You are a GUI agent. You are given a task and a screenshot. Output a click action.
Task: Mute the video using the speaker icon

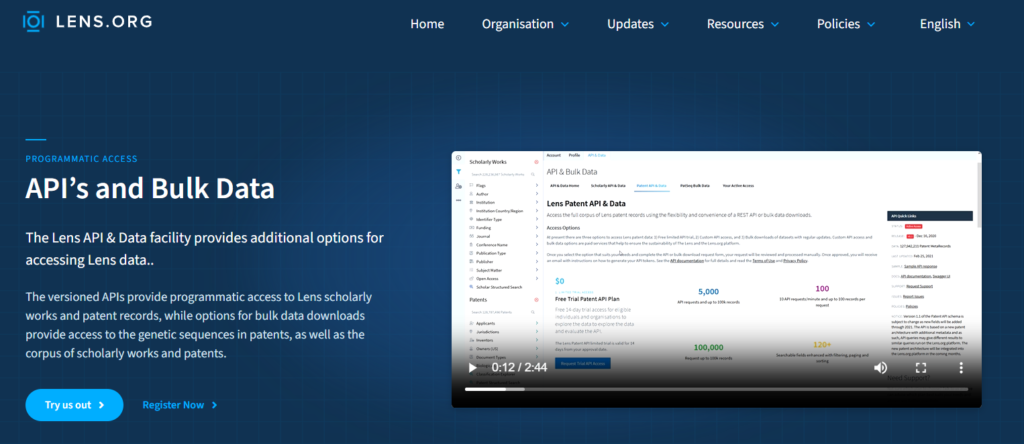tap(880, 368)
